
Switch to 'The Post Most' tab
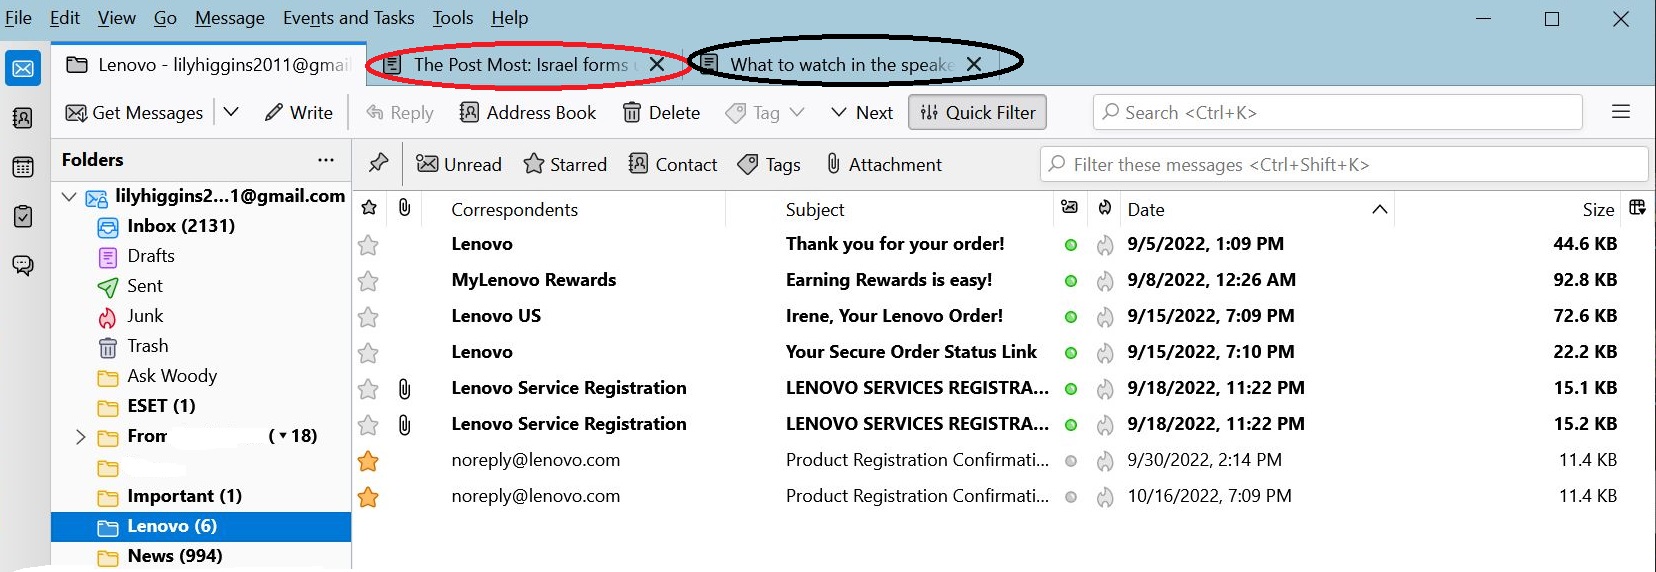pos(520,65)
